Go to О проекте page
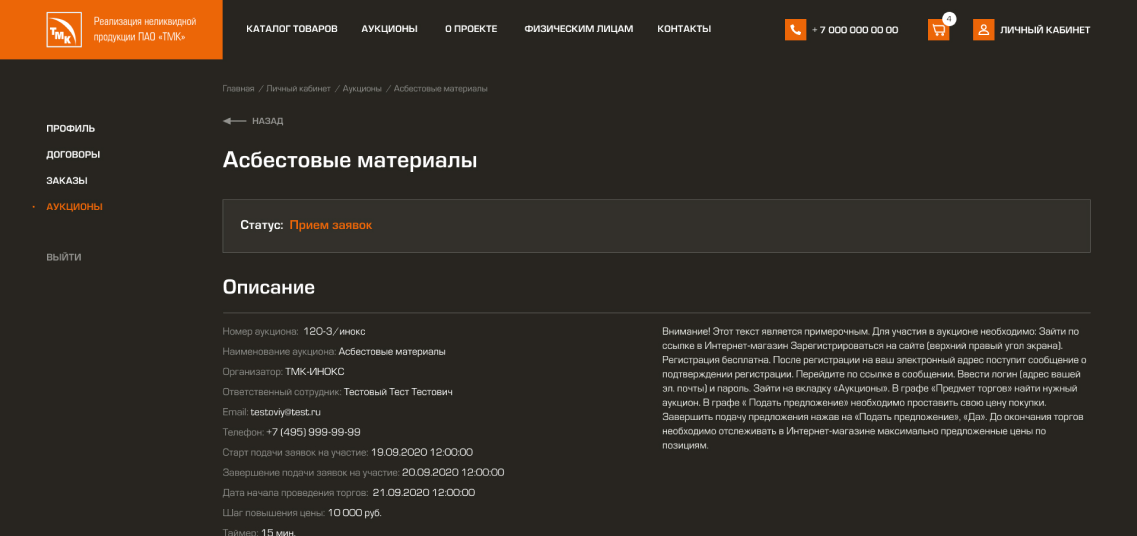Screen dimensions: 1137x536 pos(471,29)
